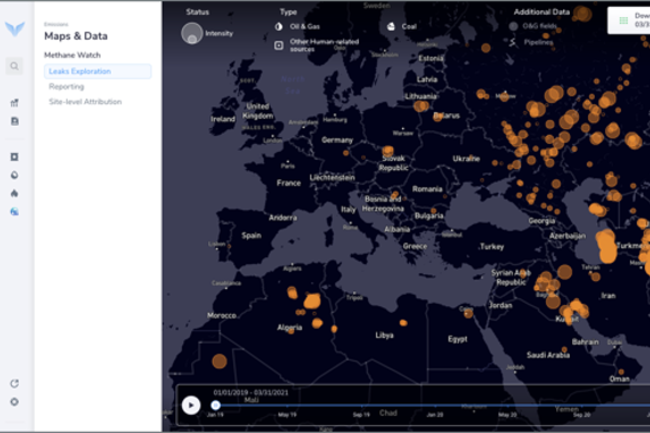
Task: Toggle the O&G fields layer label
Action: 539,26
